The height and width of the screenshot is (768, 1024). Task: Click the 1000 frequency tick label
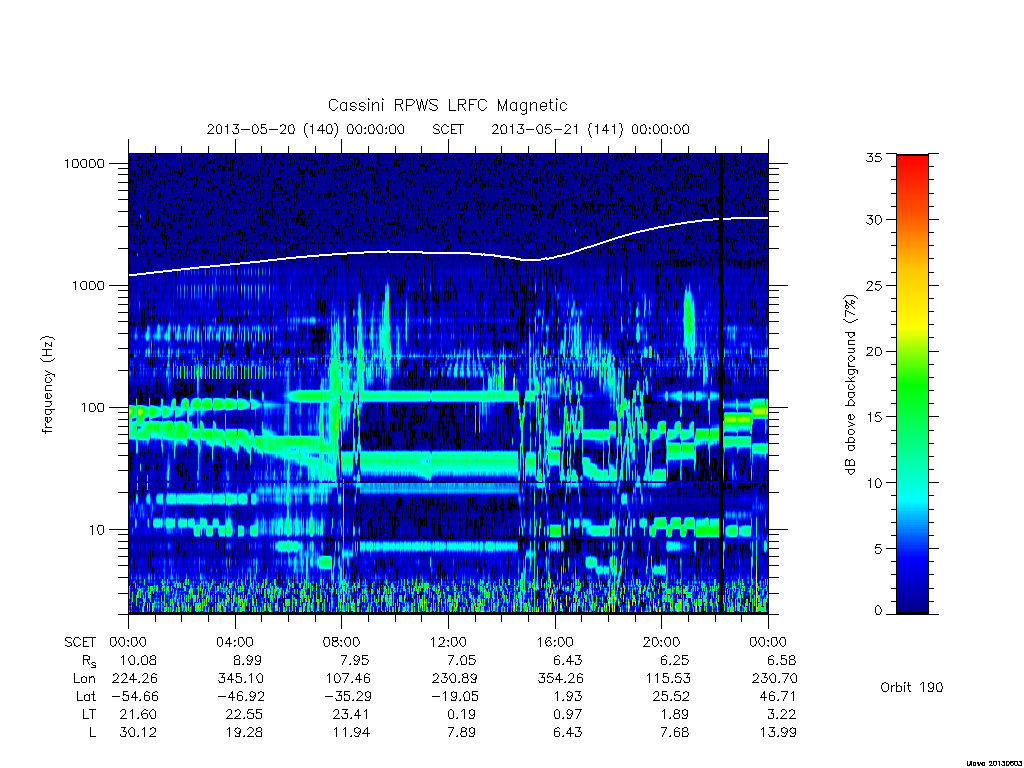[88, 285]
